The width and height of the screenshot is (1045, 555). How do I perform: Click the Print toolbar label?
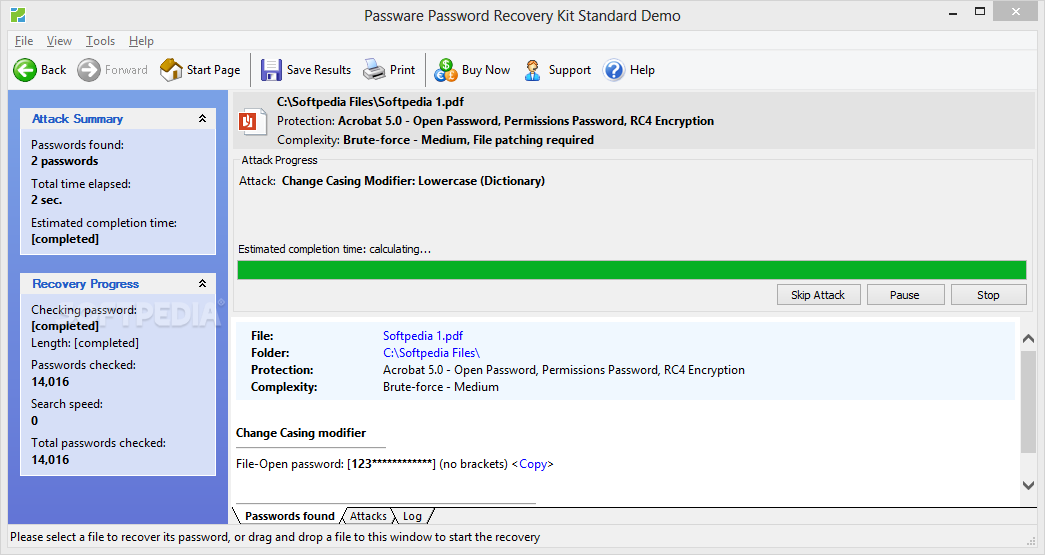403,70
